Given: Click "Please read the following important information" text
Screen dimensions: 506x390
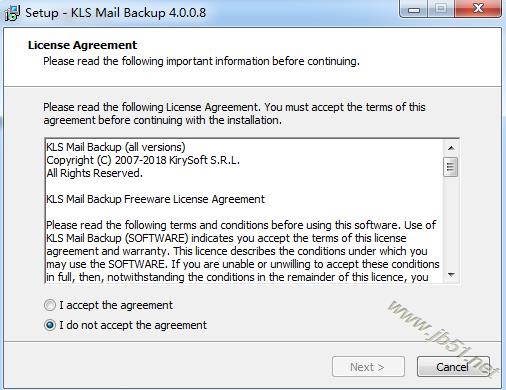Looking at the screenshot, I should click(156, 61).
